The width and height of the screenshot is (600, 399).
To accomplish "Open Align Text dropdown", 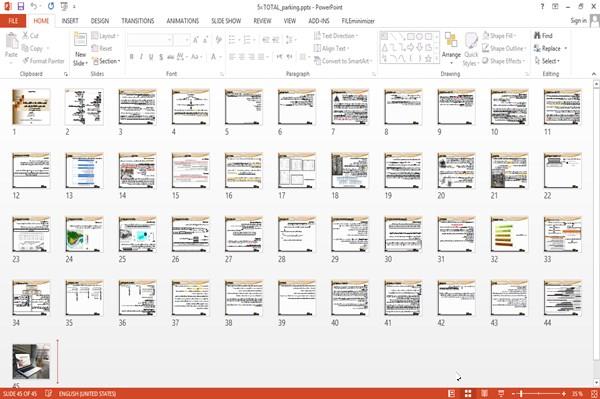I will click(331, 48).
